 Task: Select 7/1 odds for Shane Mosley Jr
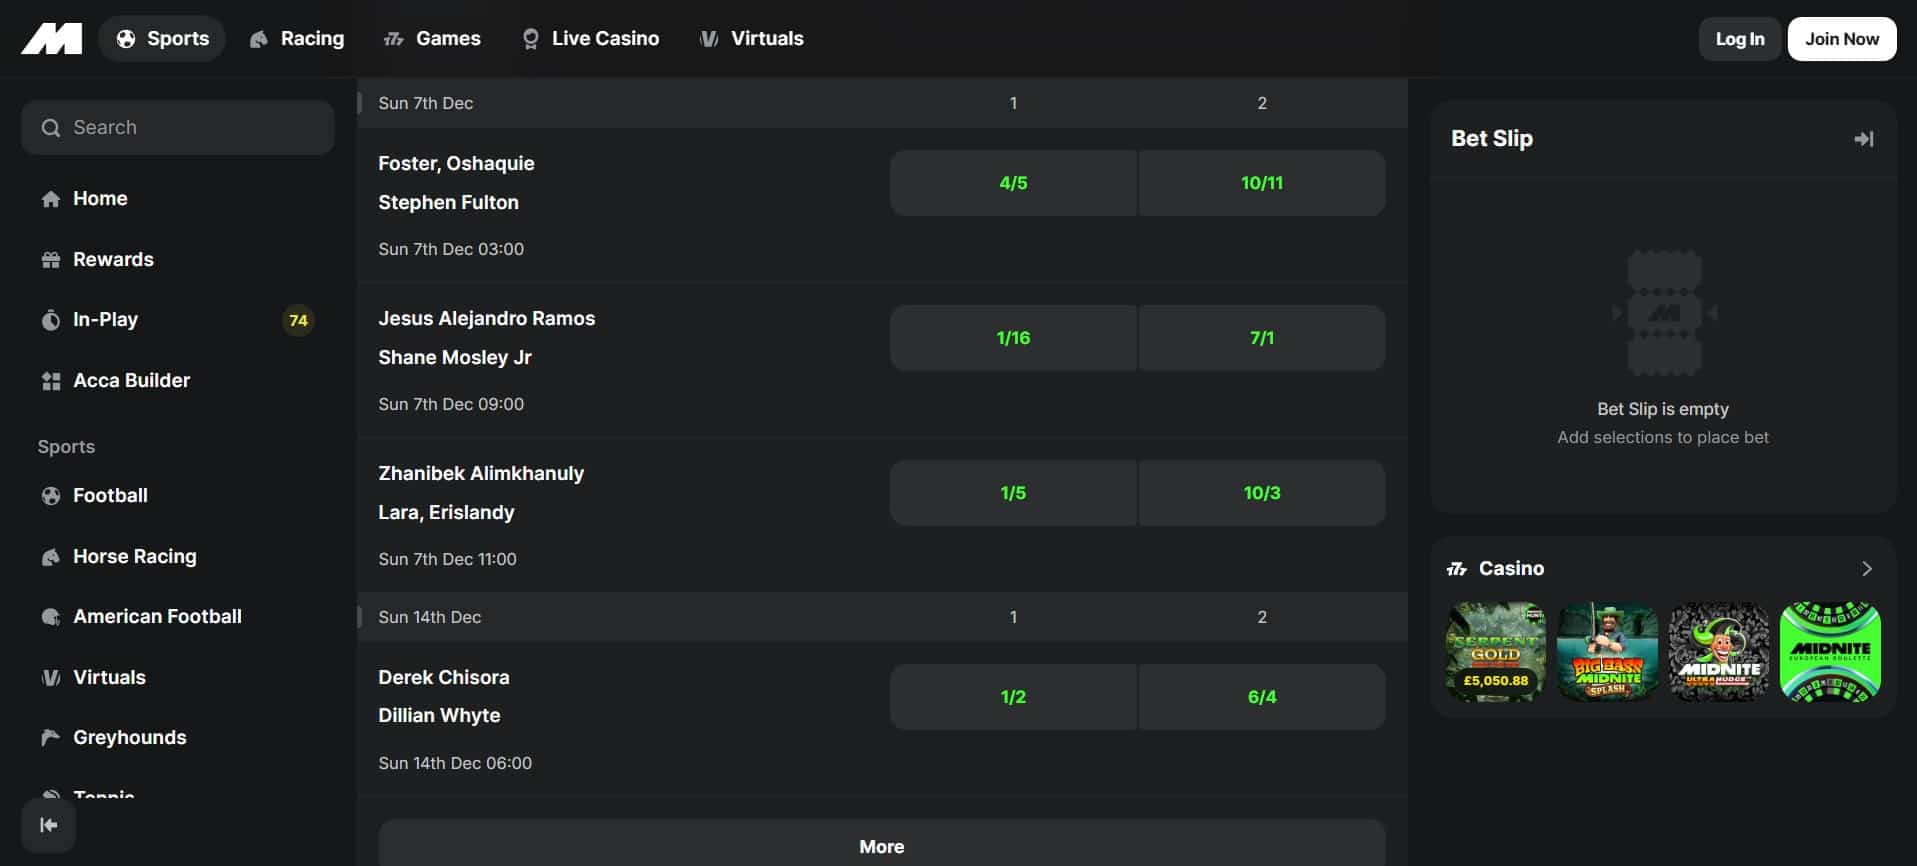pyautogui.click(x=1261, y=338)
